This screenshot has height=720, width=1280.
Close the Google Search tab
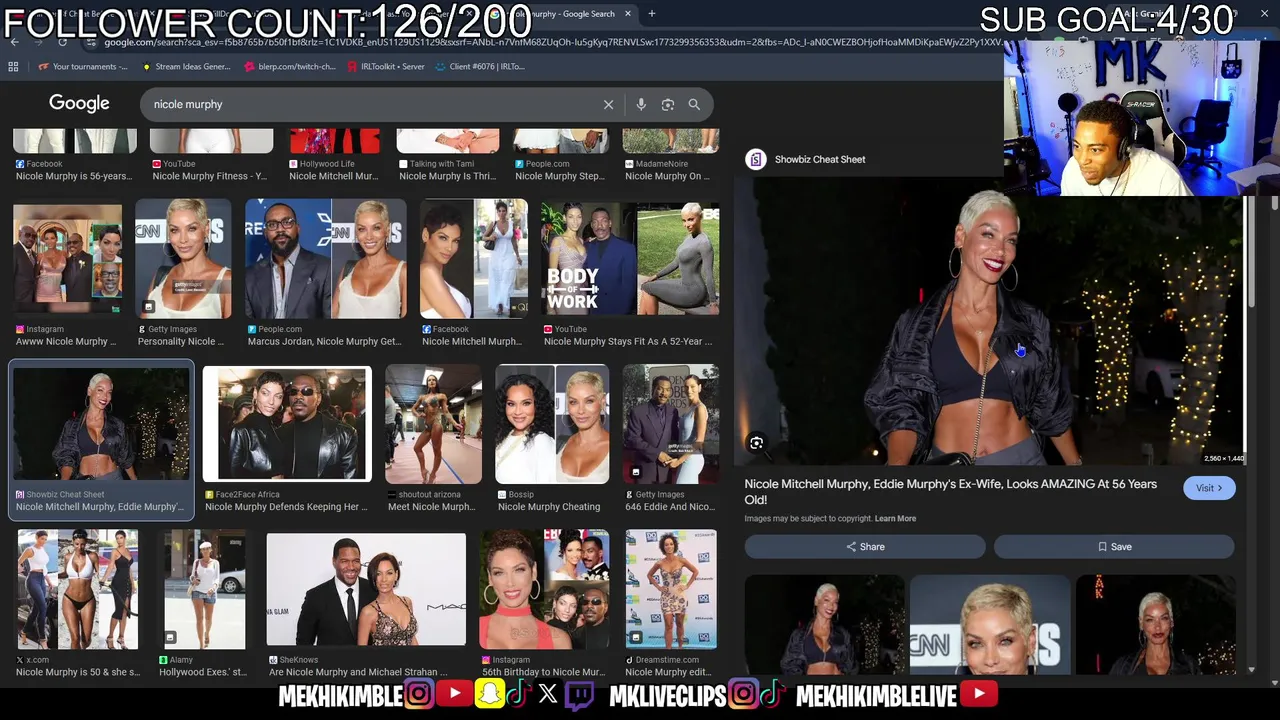tap(628, 14)
